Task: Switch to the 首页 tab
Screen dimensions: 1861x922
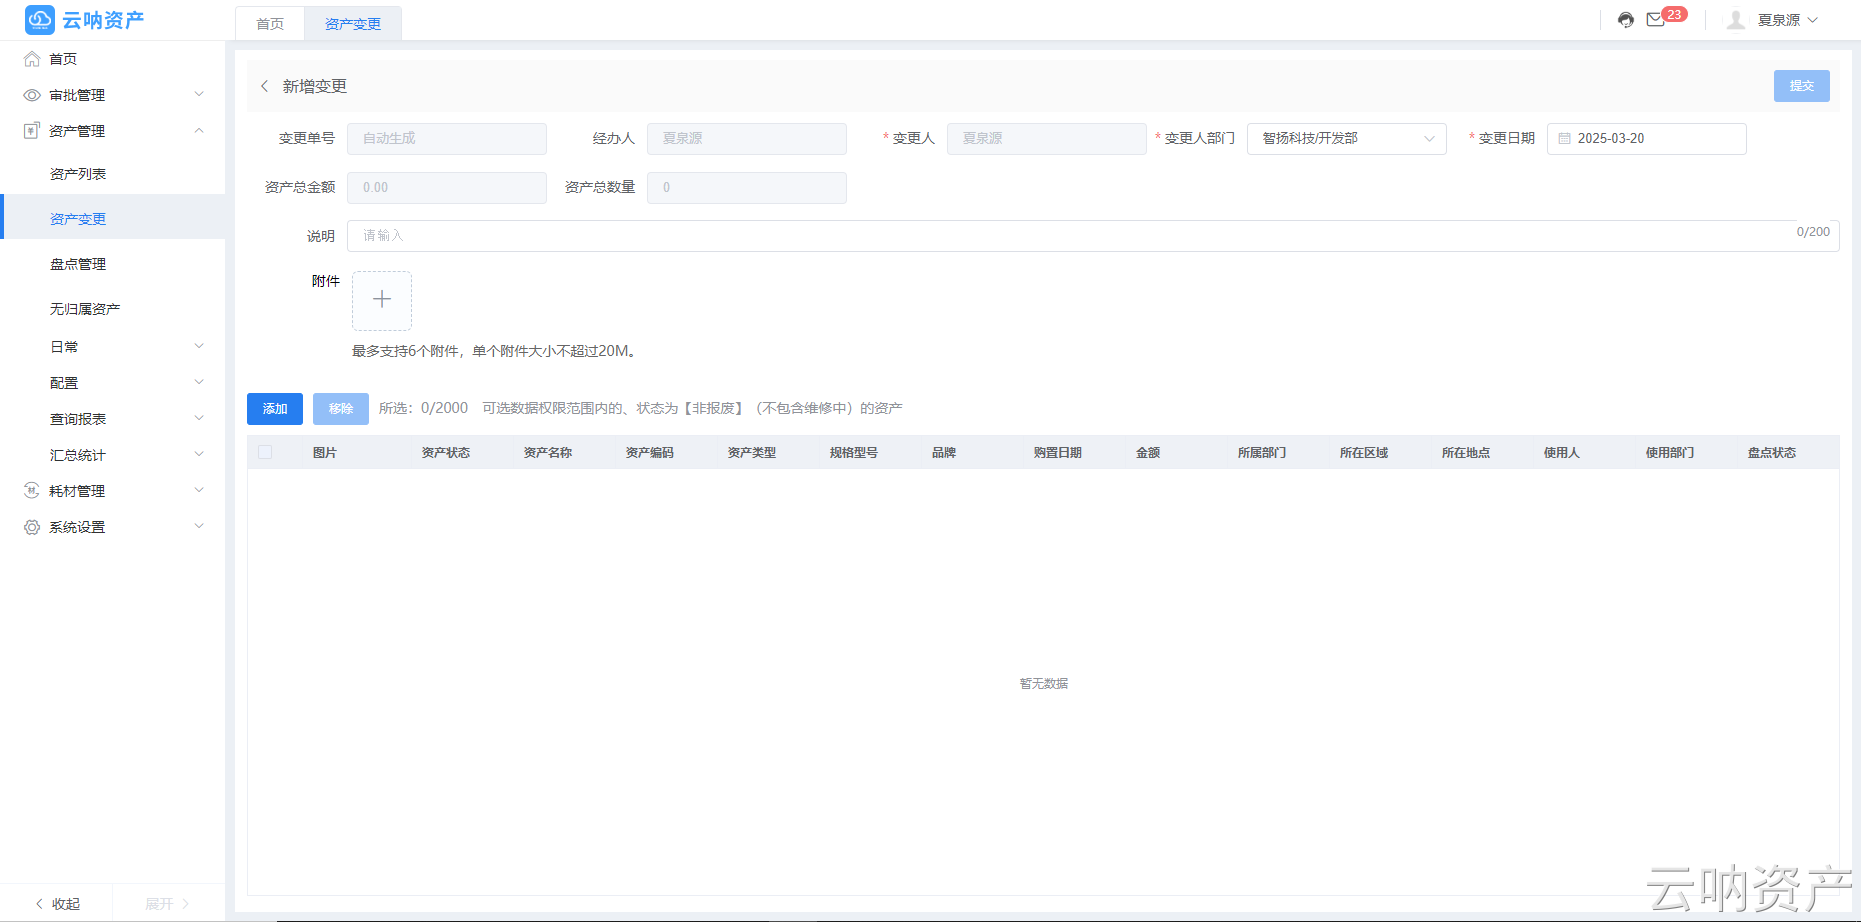Action: 270,24
